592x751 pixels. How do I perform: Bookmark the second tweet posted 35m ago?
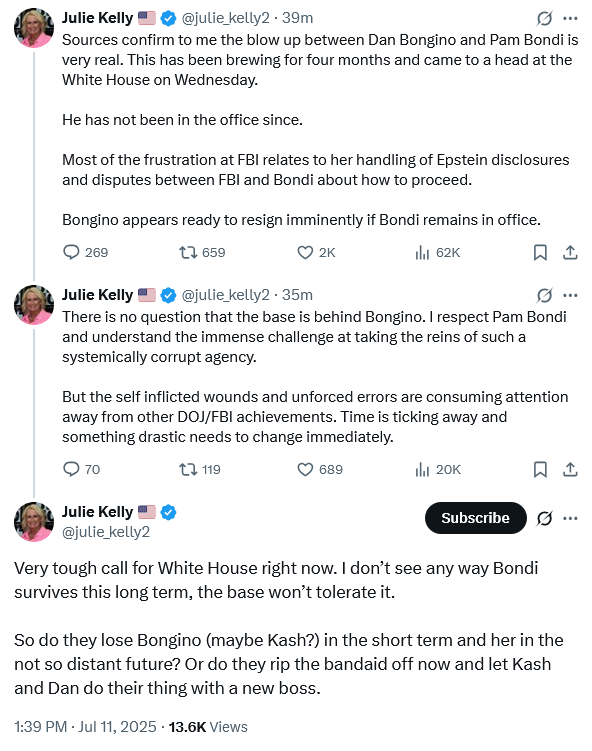540,469
